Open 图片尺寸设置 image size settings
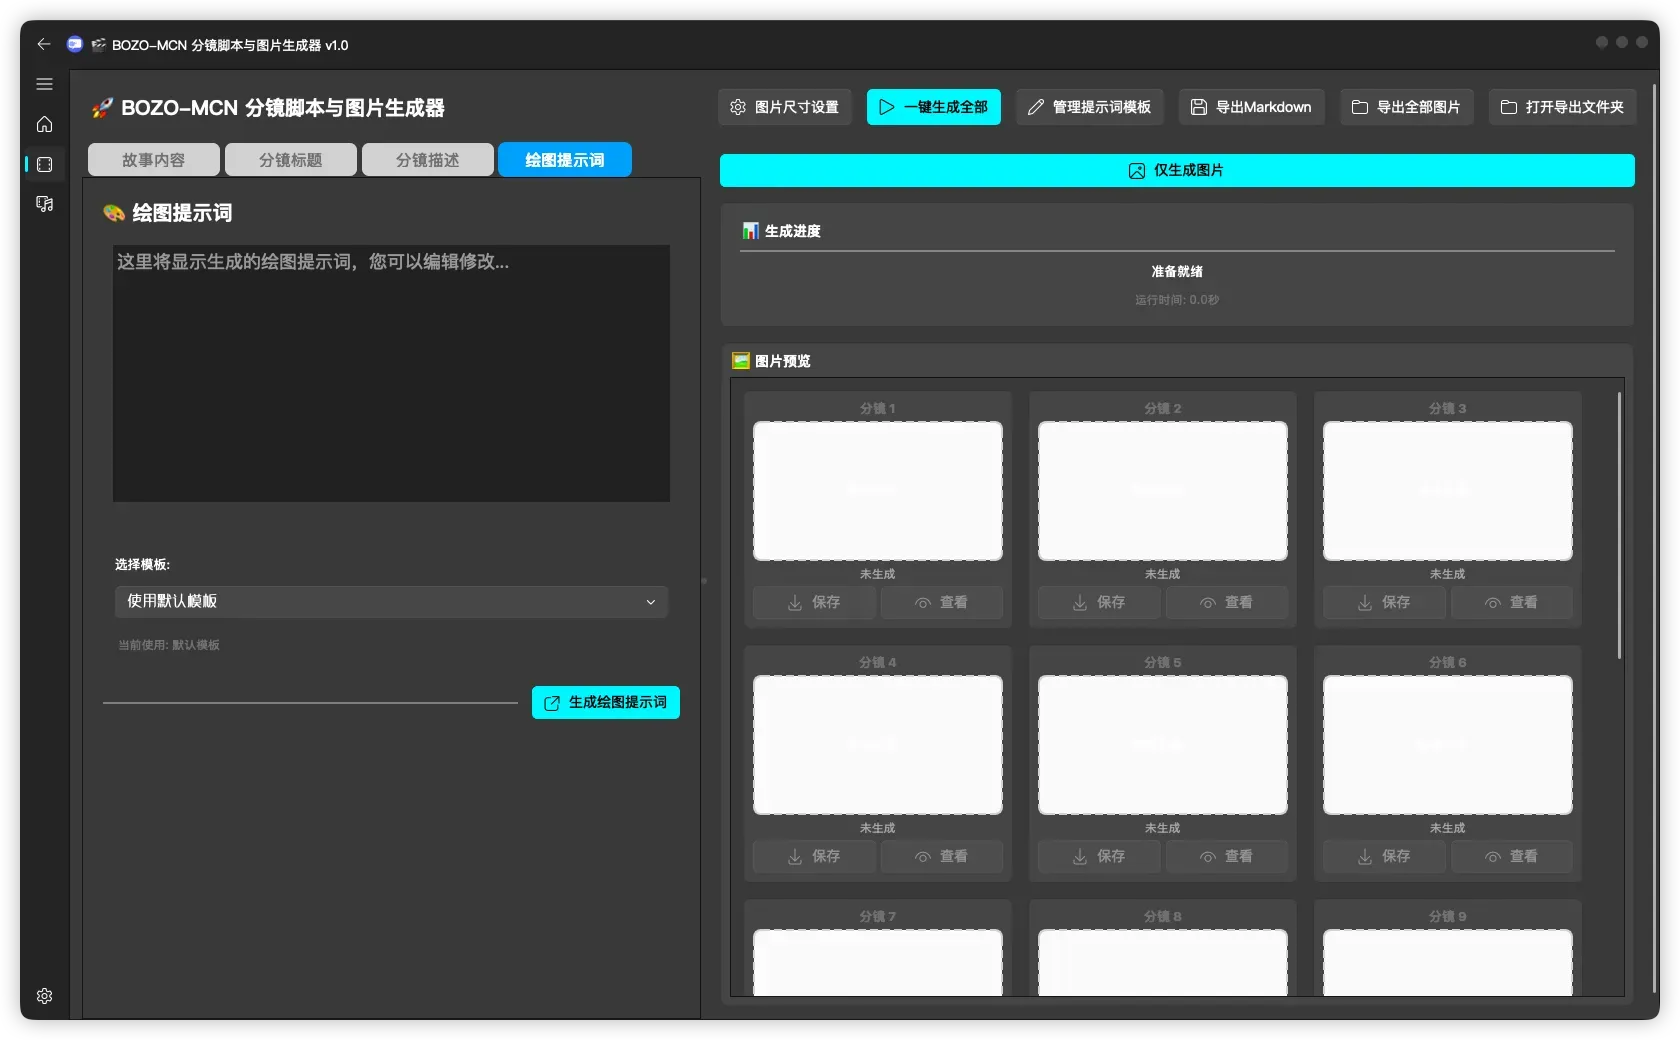The image size is (1680, 1040). (x=785, y=107)
